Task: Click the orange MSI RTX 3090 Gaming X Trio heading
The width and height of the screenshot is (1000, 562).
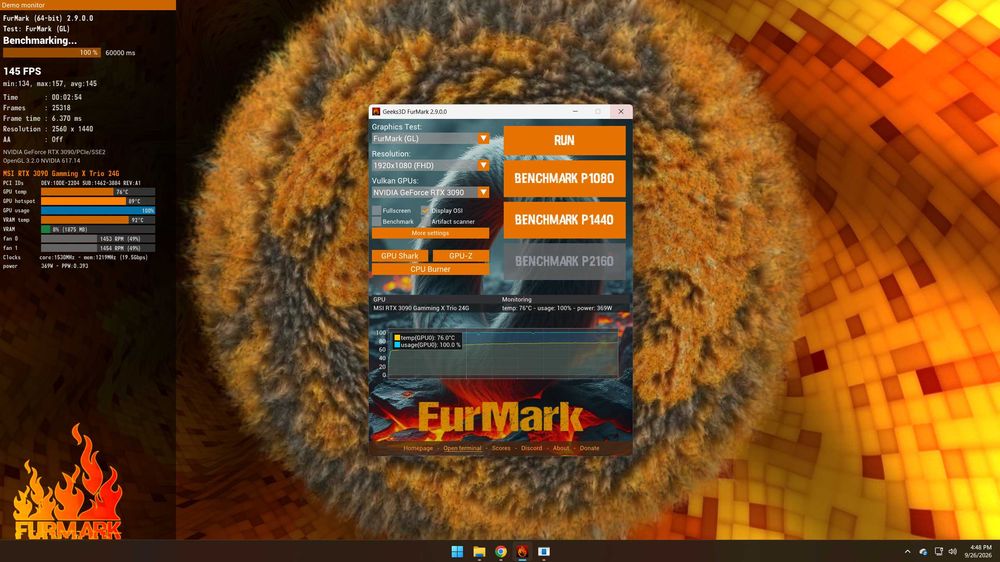Action: click(x=61, y=174)
